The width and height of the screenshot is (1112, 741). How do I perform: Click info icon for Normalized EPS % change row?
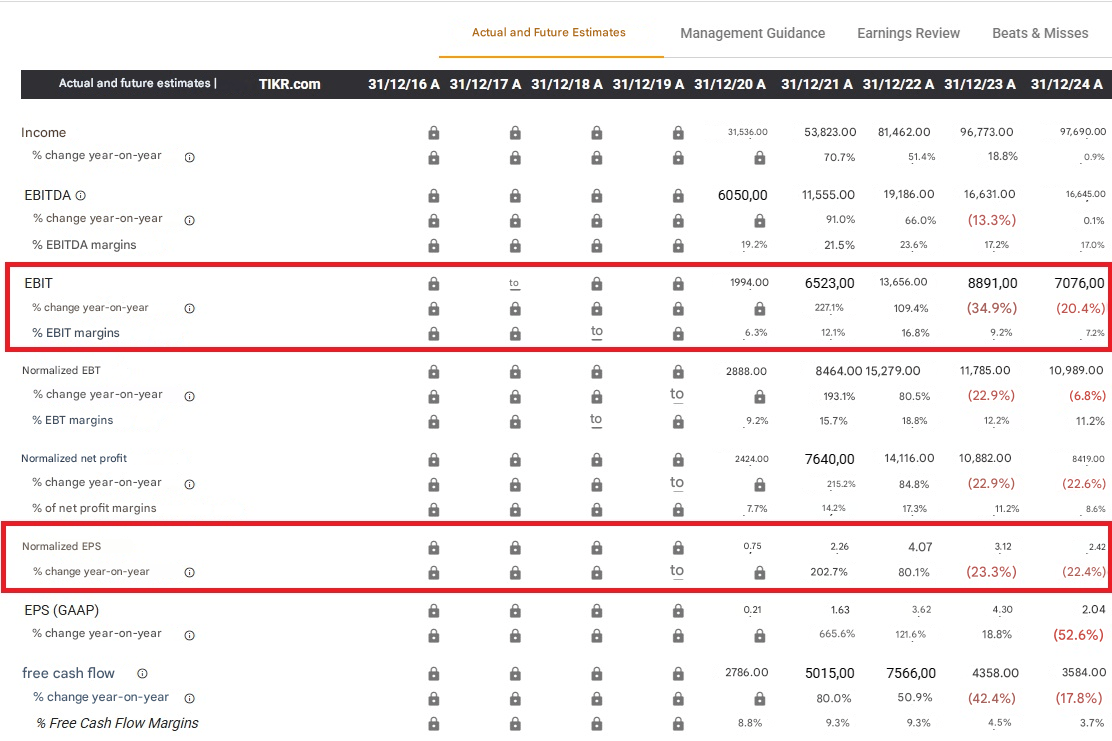[189, 573]
